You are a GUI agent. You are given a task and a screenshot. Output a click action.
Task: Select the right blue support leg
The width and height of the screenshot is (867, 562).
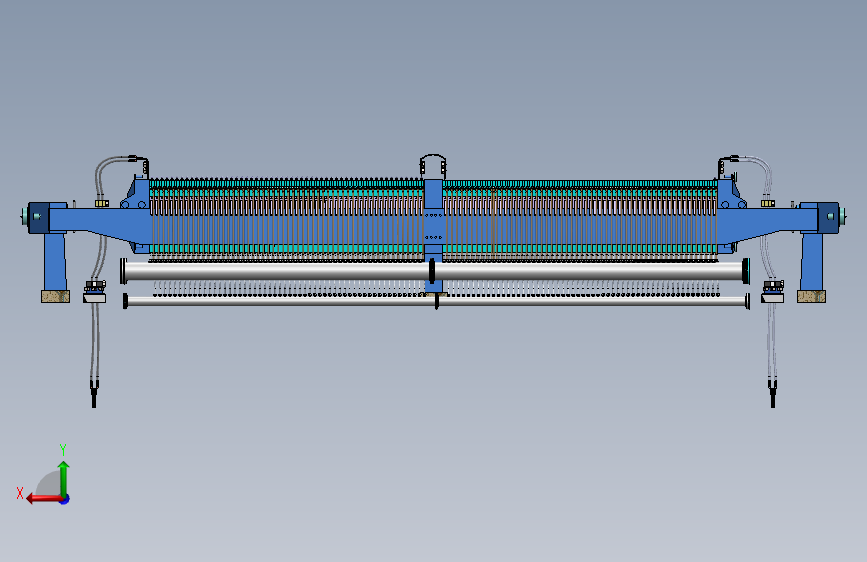tap(812, 262)
